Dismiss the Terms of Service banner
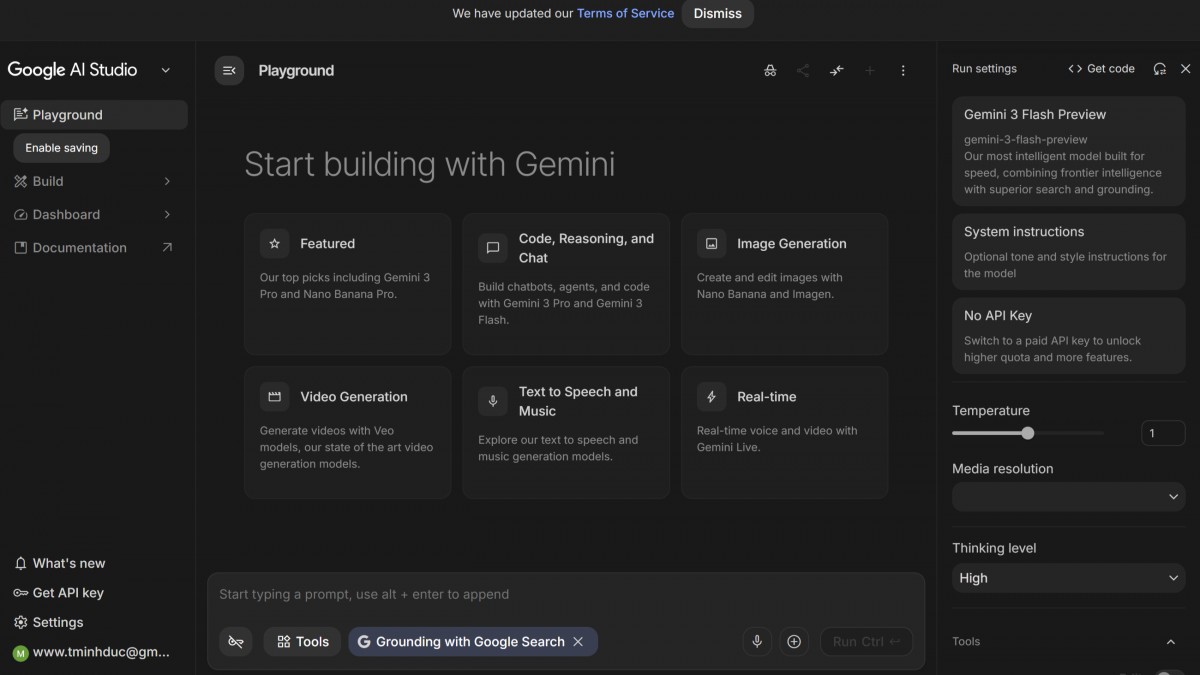This screenshot has width=1200, height=675. (x=717, y=14)
